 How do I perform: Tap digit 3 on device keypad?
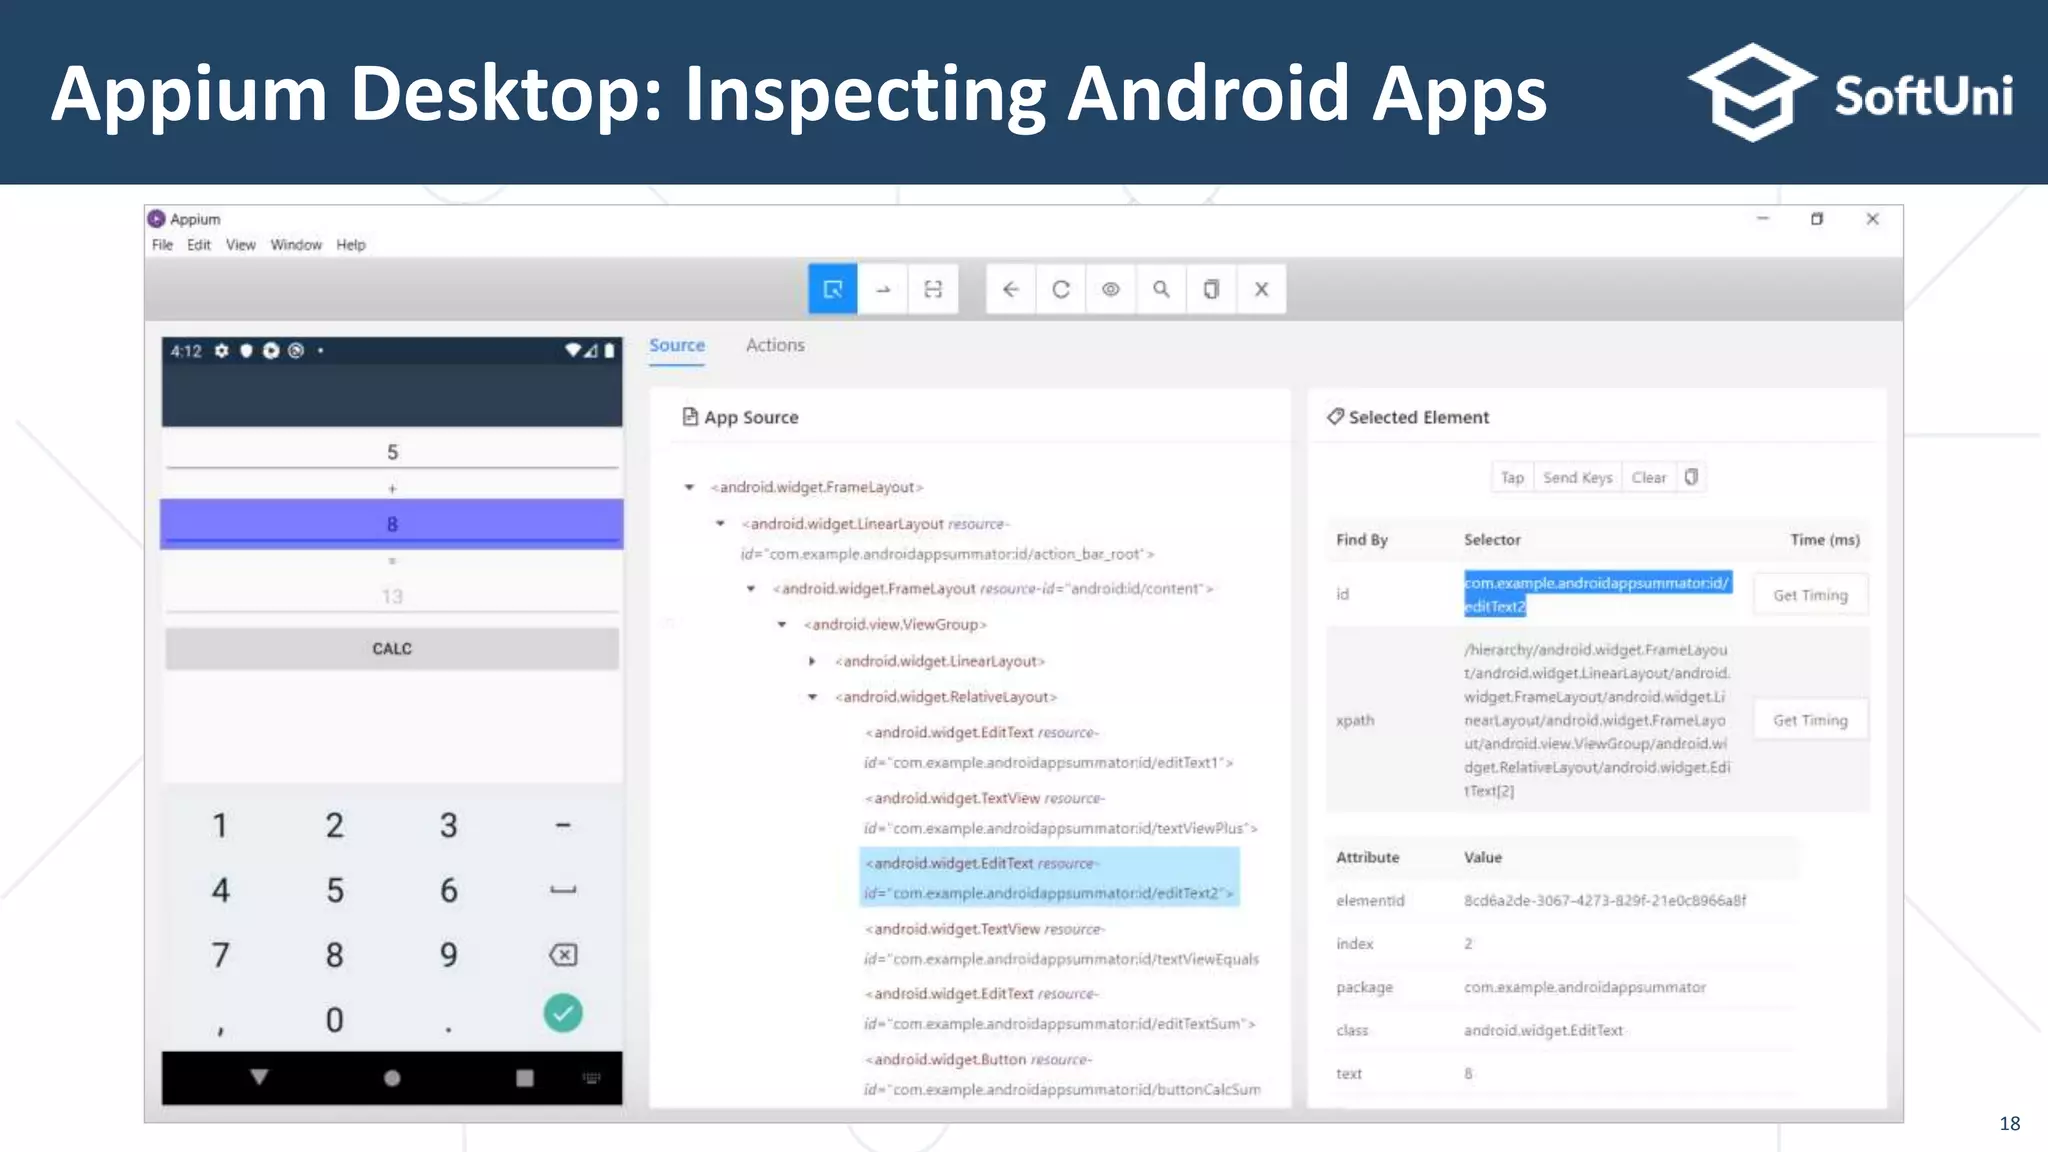coord(449,825)
